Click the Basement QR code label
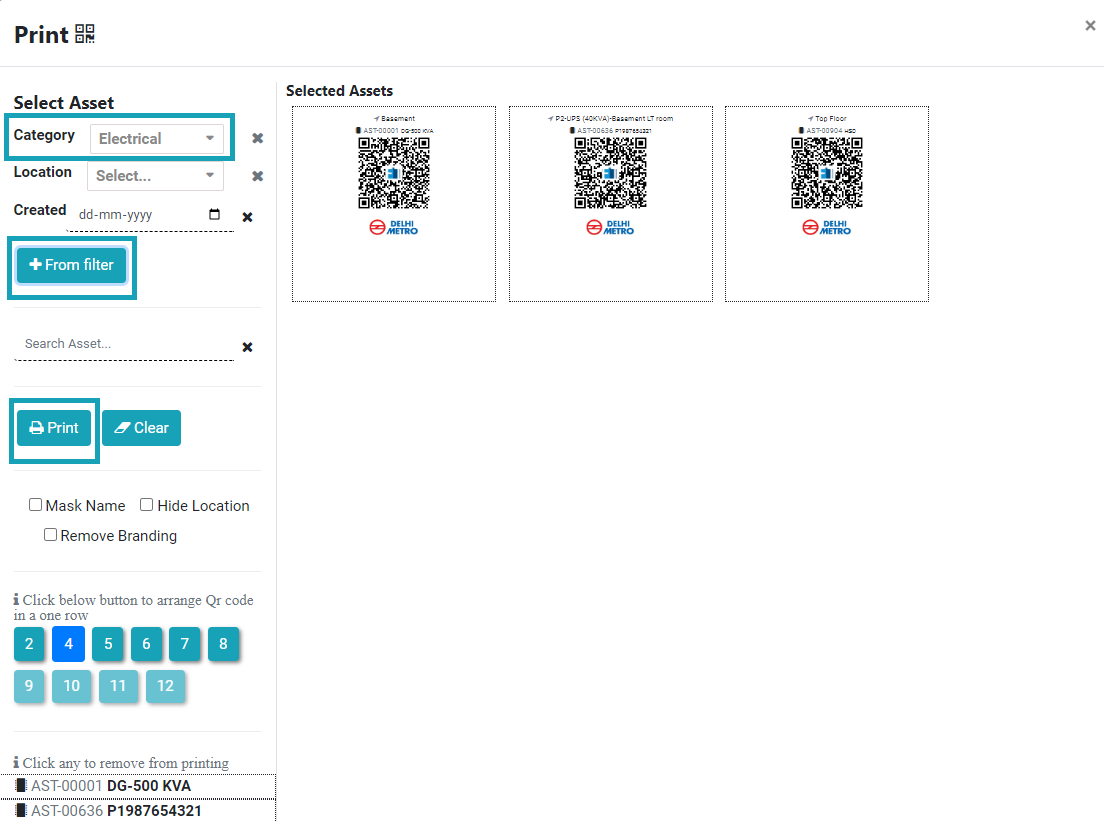The width and height of the screenshot is (1104, 821). [394, 203]
